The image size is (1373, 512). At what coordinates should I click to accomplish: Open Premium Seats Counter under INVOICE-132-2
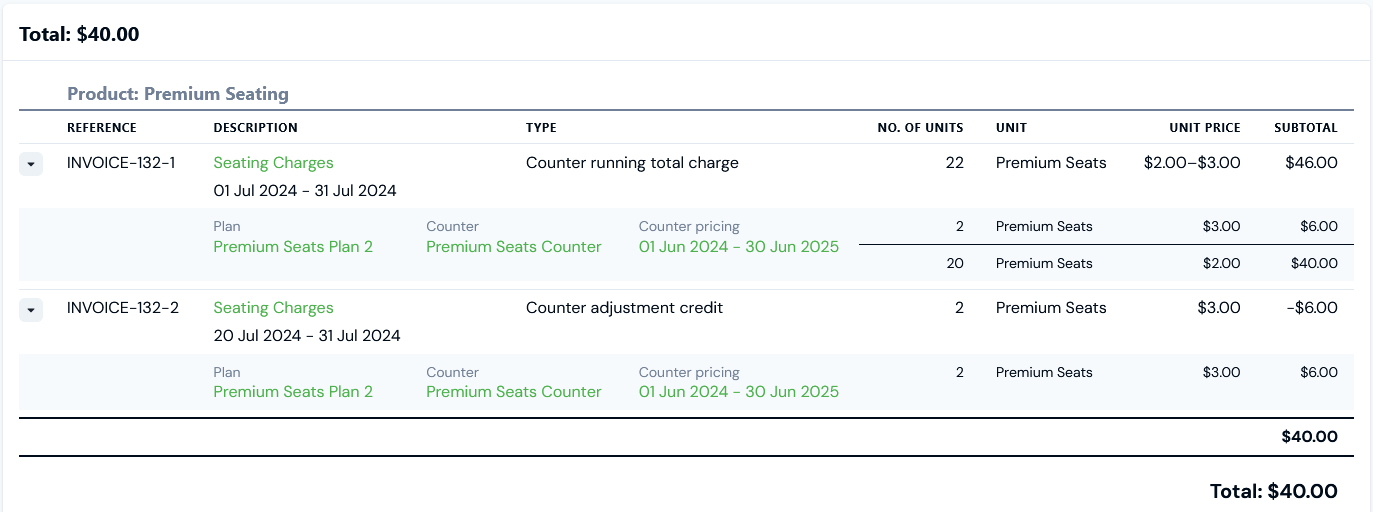(514, 392)
